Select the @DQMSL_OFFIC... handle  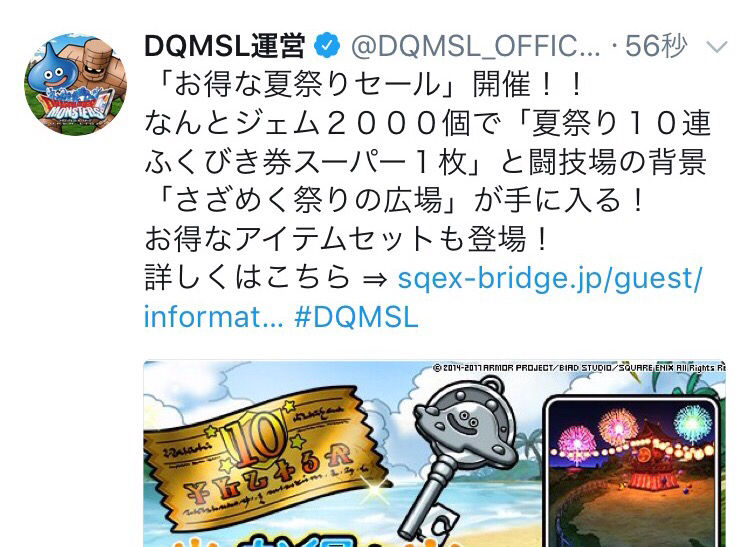coord(475,47)
